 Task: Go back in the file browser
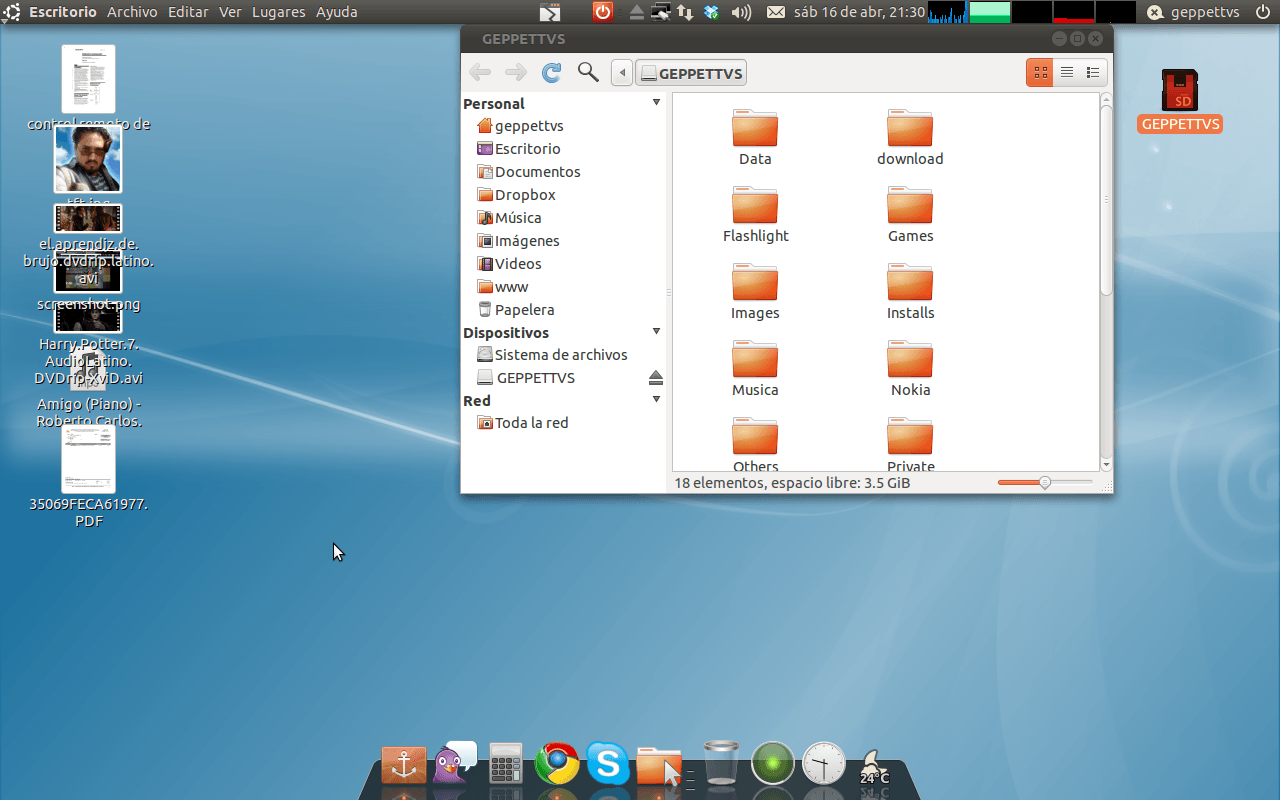(480, 72)
